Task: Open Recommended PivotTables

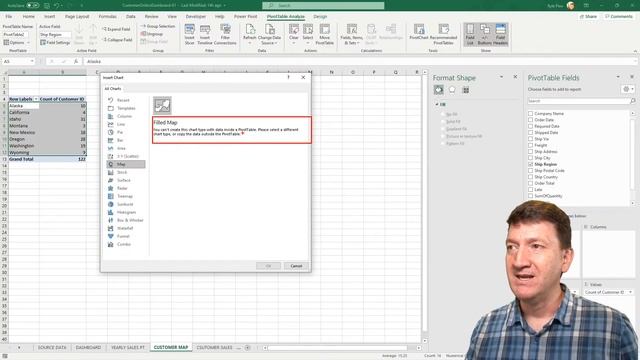Action: 444,34
